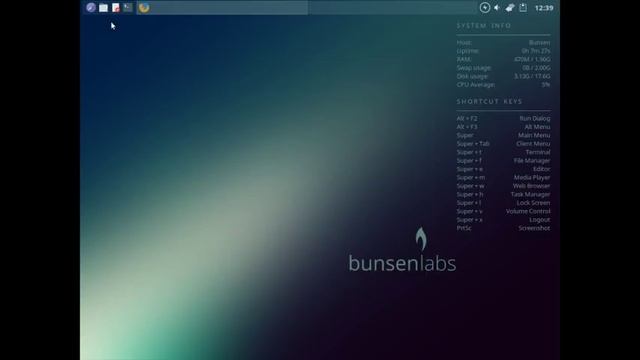Select the Firefox window in the taskbar
640x360 pixels.
pos(222,8)
